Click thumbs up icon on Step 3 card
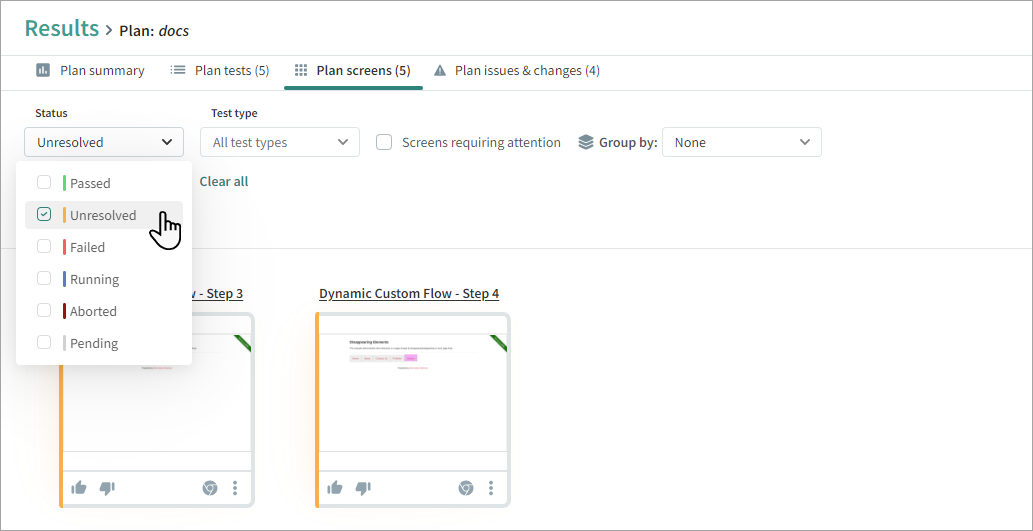 79,488
